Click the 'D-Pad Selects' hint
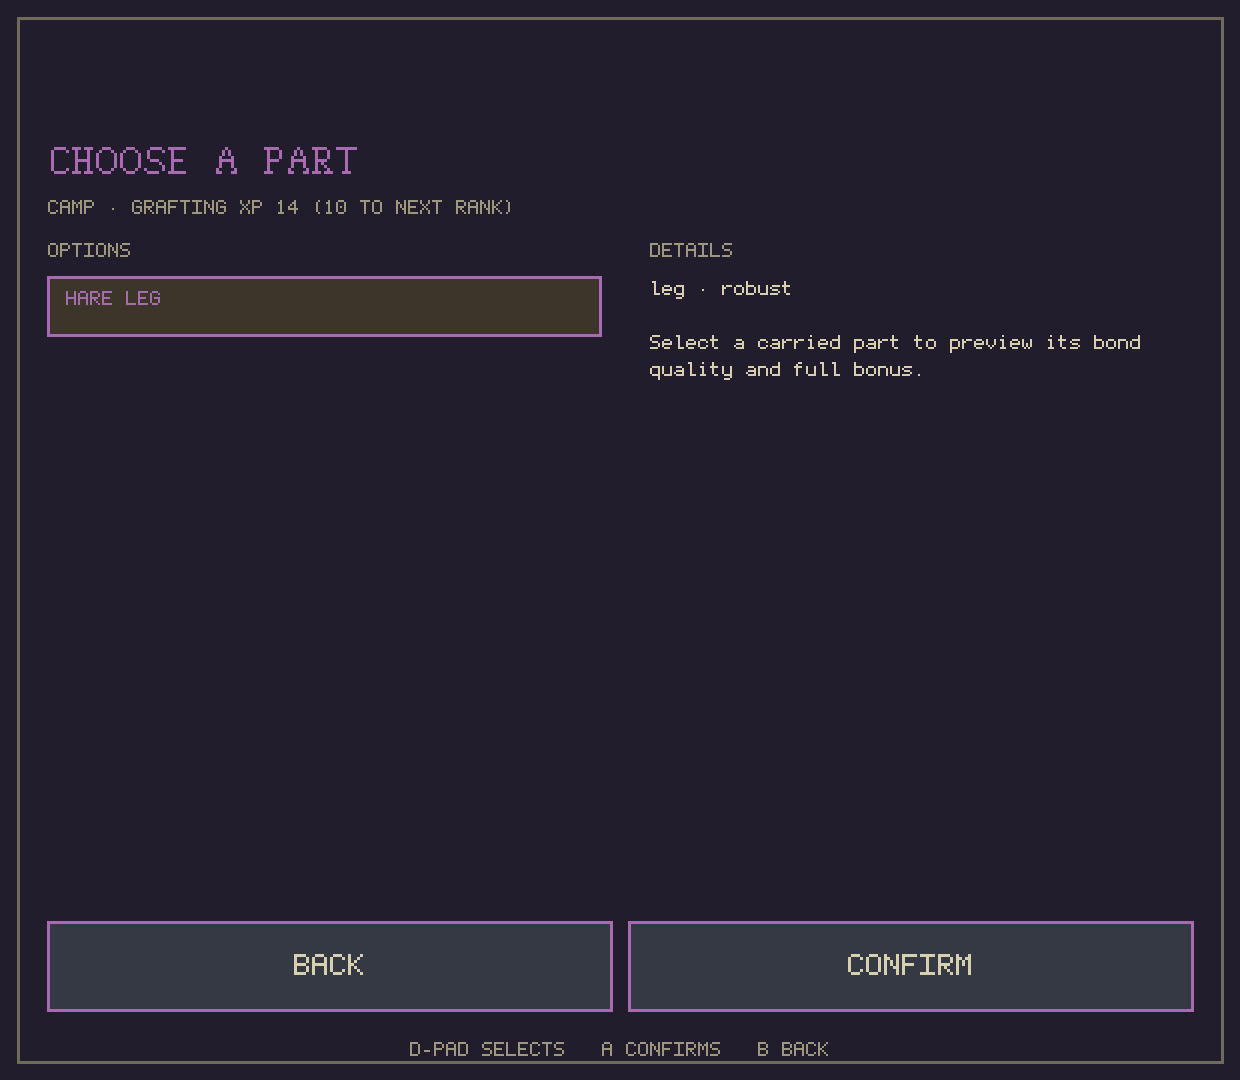The image size is (1240, 1080). (x=487, y=1049)
